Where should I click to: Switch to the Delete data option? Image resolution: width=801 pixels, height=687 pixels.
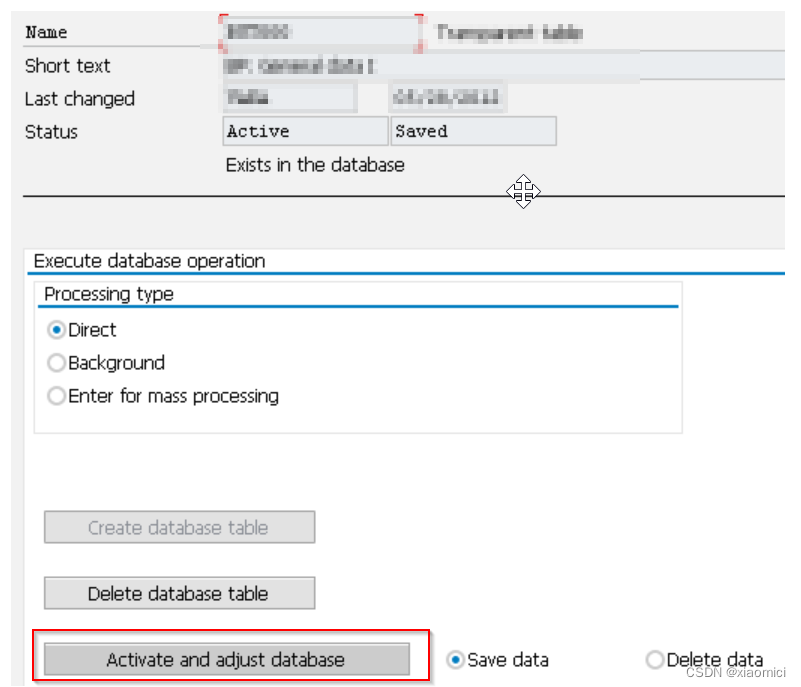[x=655, y=660]
